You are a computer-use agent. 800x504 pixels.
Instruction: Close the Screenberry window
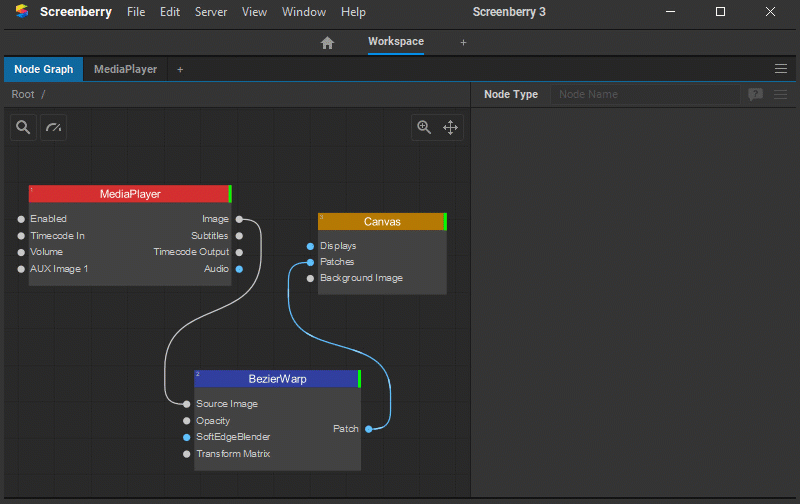click(x=770, y=12)
